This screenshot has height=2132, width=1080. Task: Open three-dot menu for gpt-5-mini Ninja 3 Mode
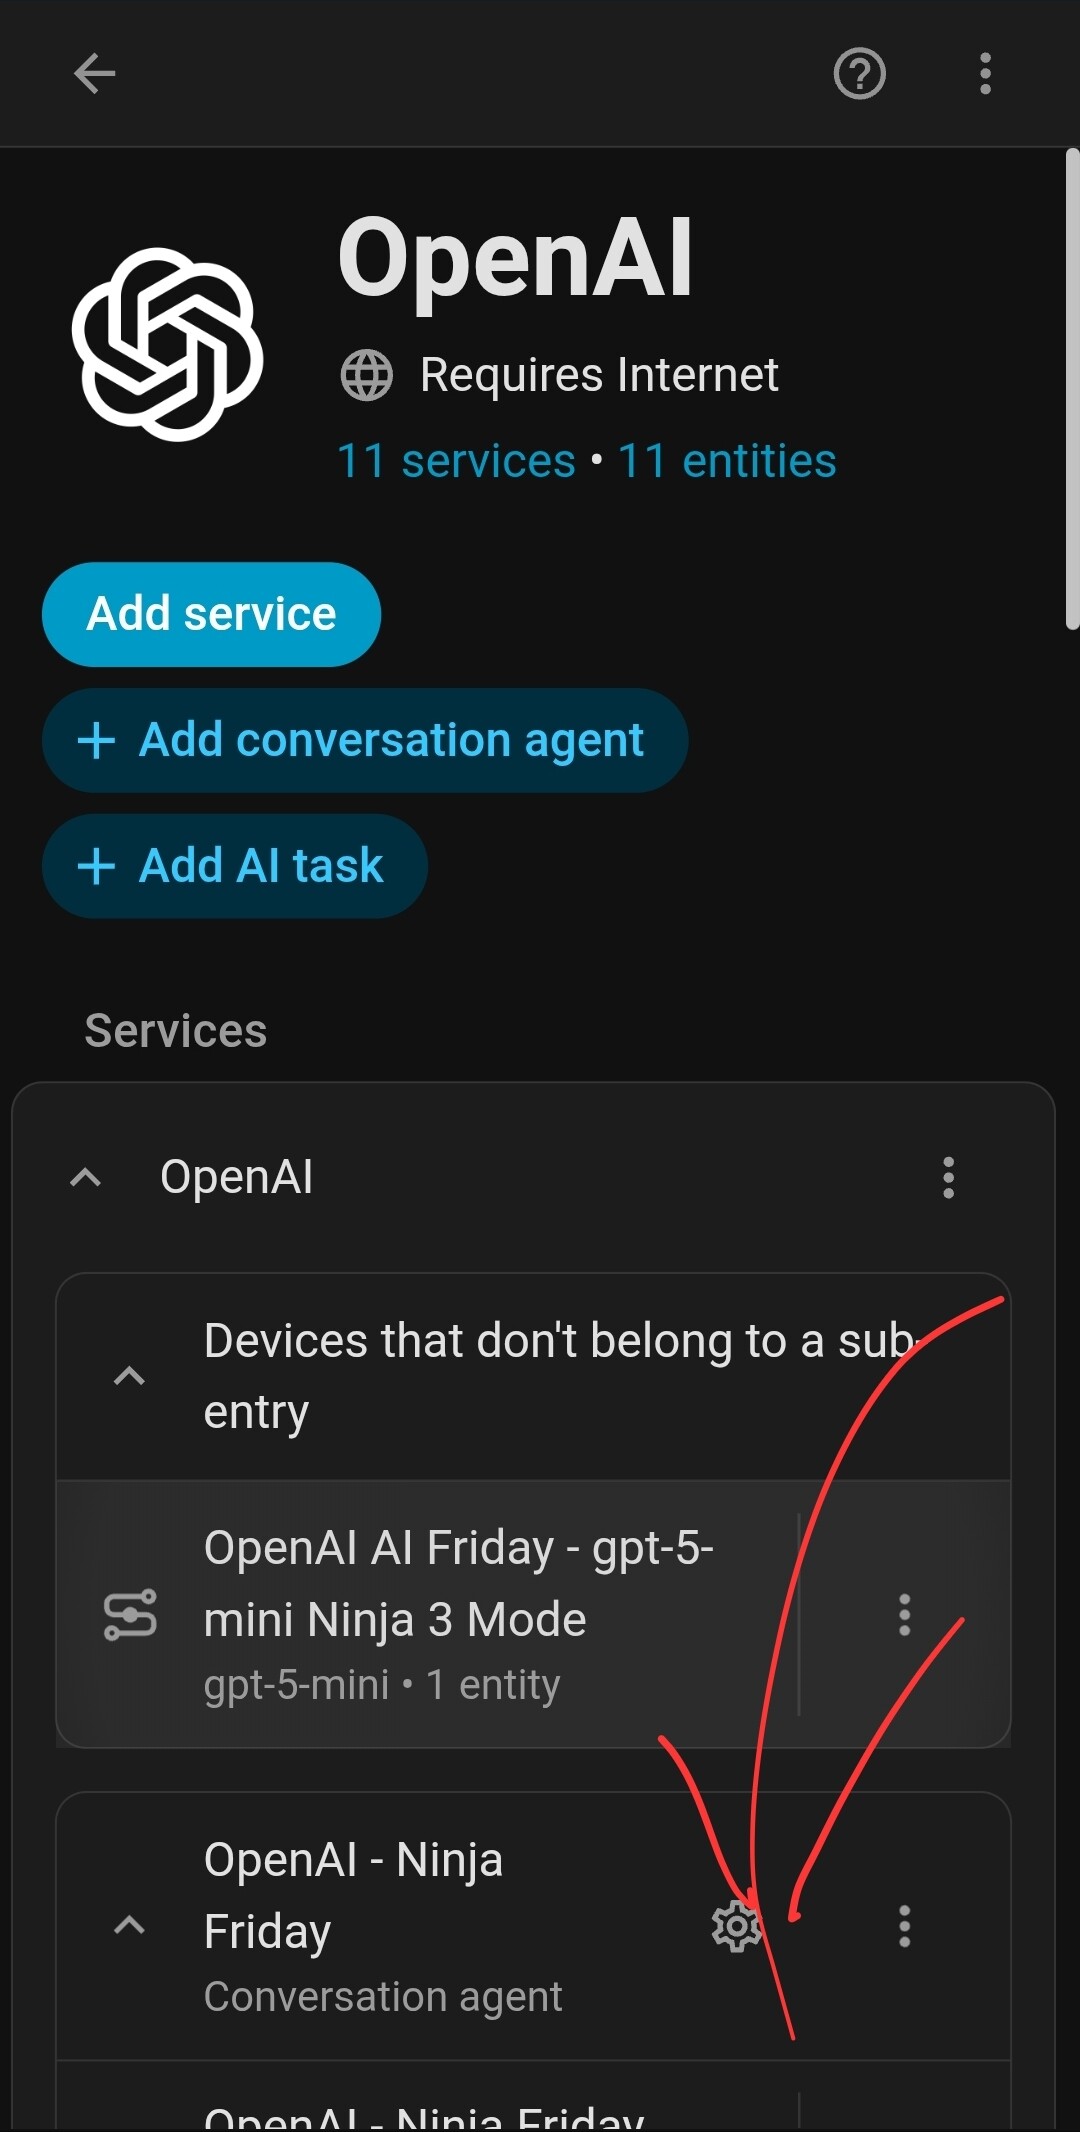[x=904, y=1614]
